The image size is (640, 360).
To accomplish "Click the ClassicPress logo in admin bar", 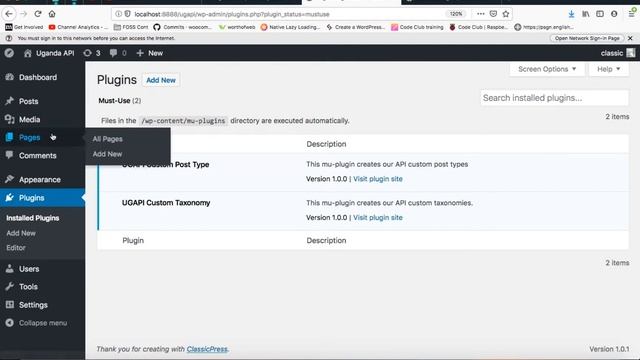I will coord(9,53).
